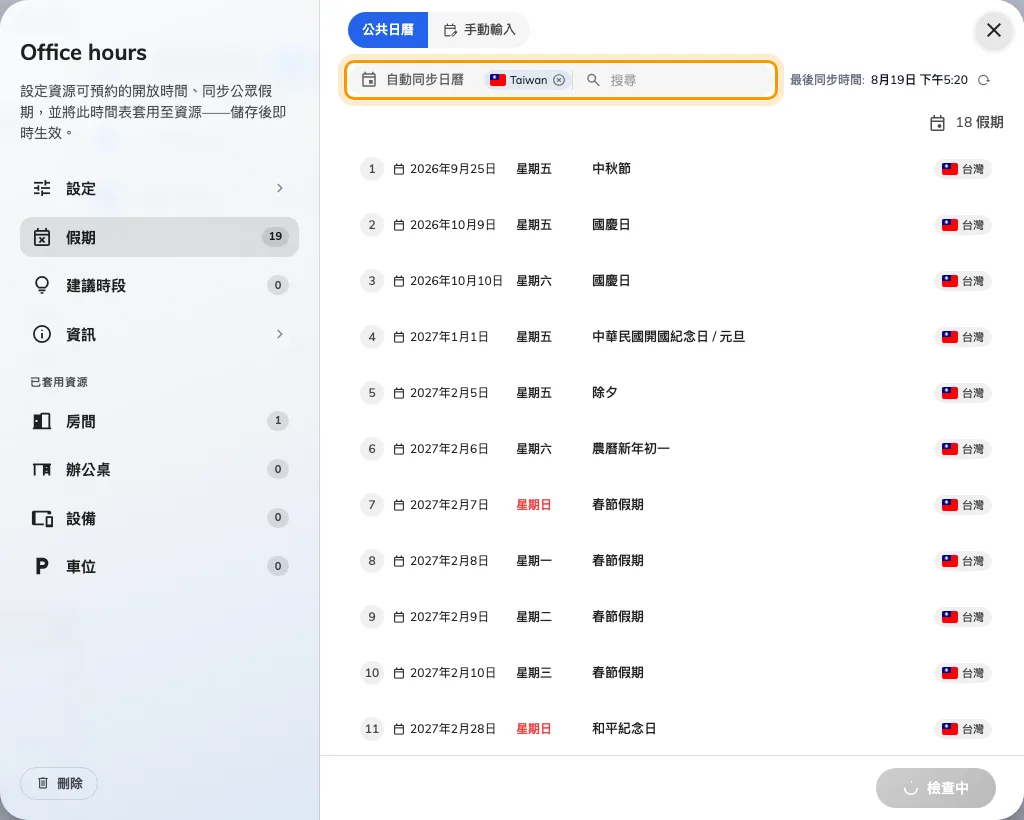This screenshot has height=820, width=1024.
Task: Refresh the last sync time
Action: click(x=984, y=80)
